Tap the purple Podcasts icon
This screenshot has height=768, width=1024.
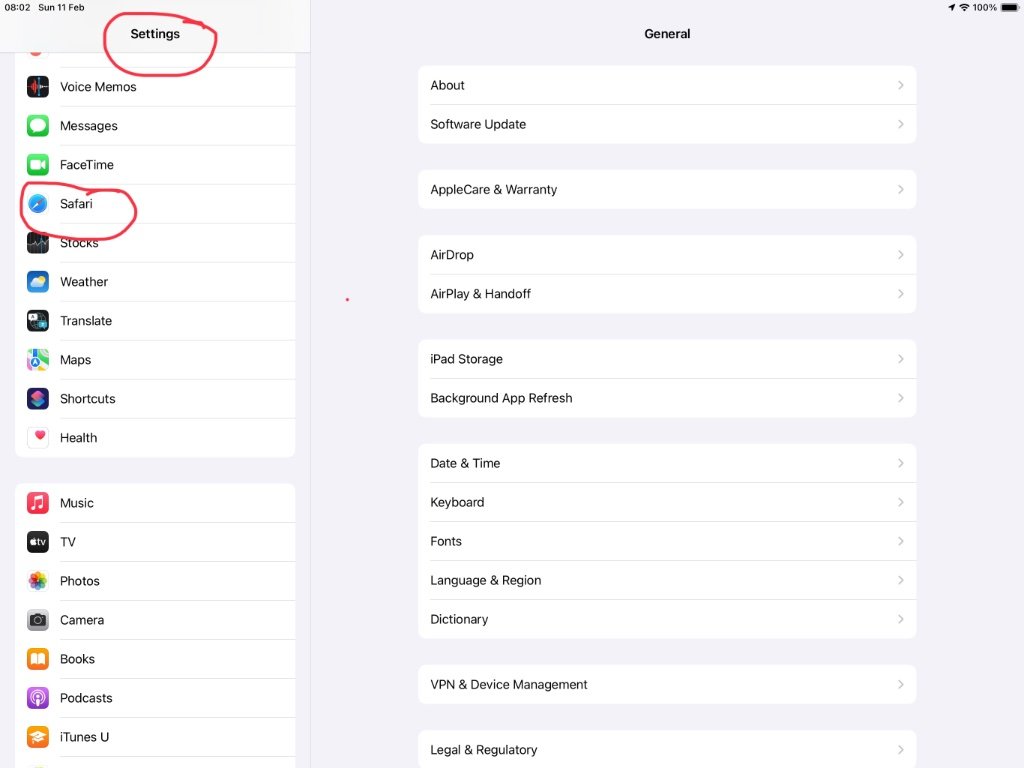tap(38, 698)
